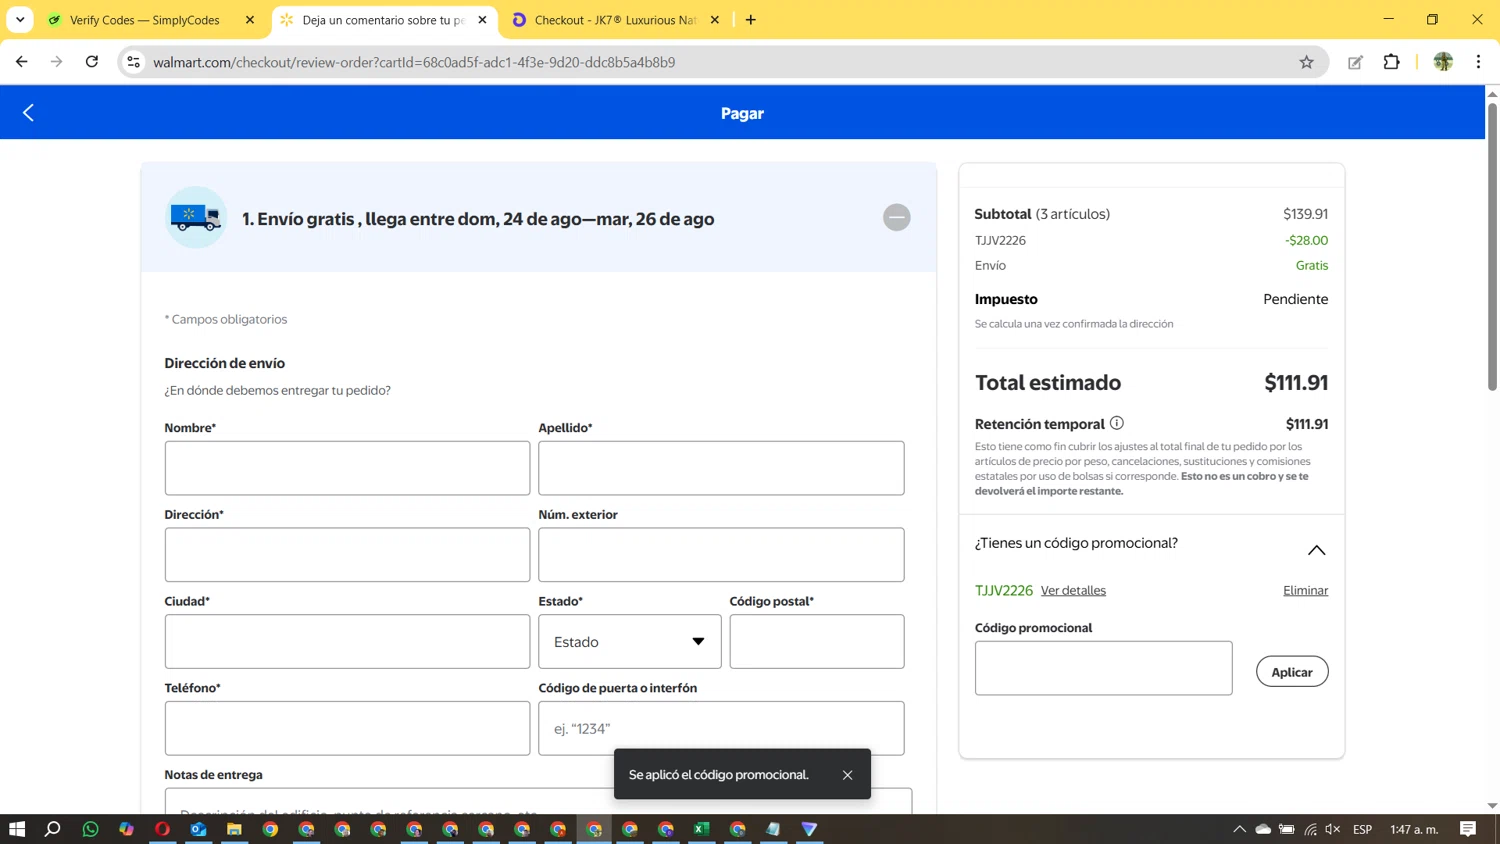Click the OneDrive cloud tray icon

[1263, 829]
